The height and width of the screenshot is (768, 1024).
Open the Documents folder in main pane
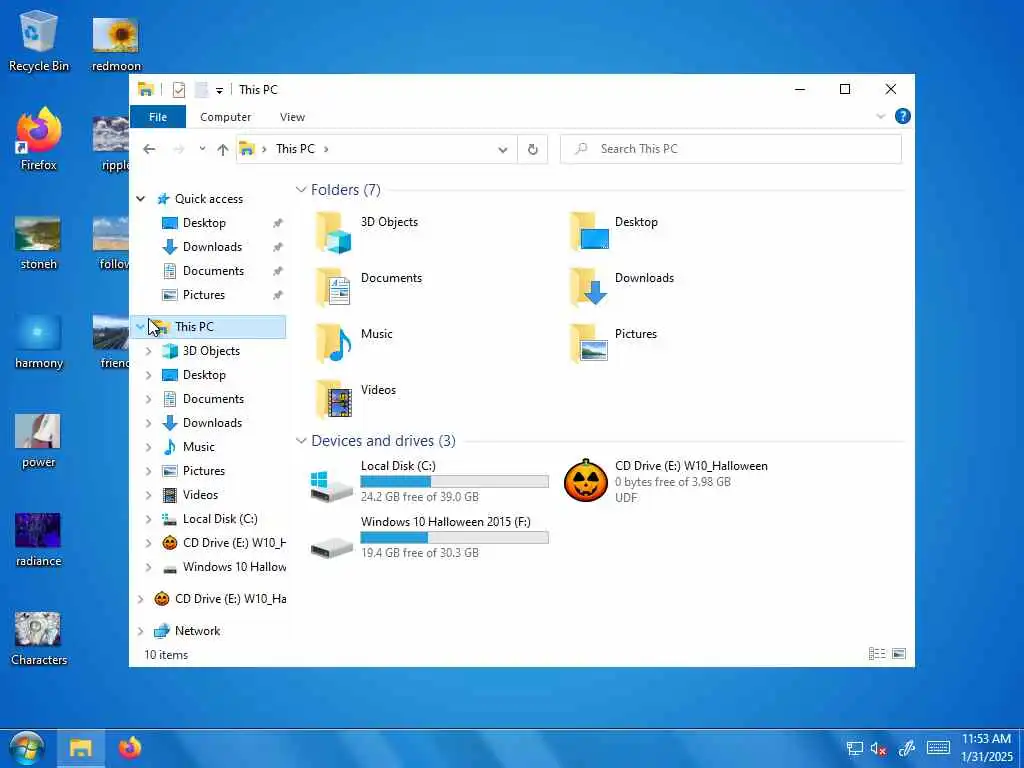tap(334, 287)
